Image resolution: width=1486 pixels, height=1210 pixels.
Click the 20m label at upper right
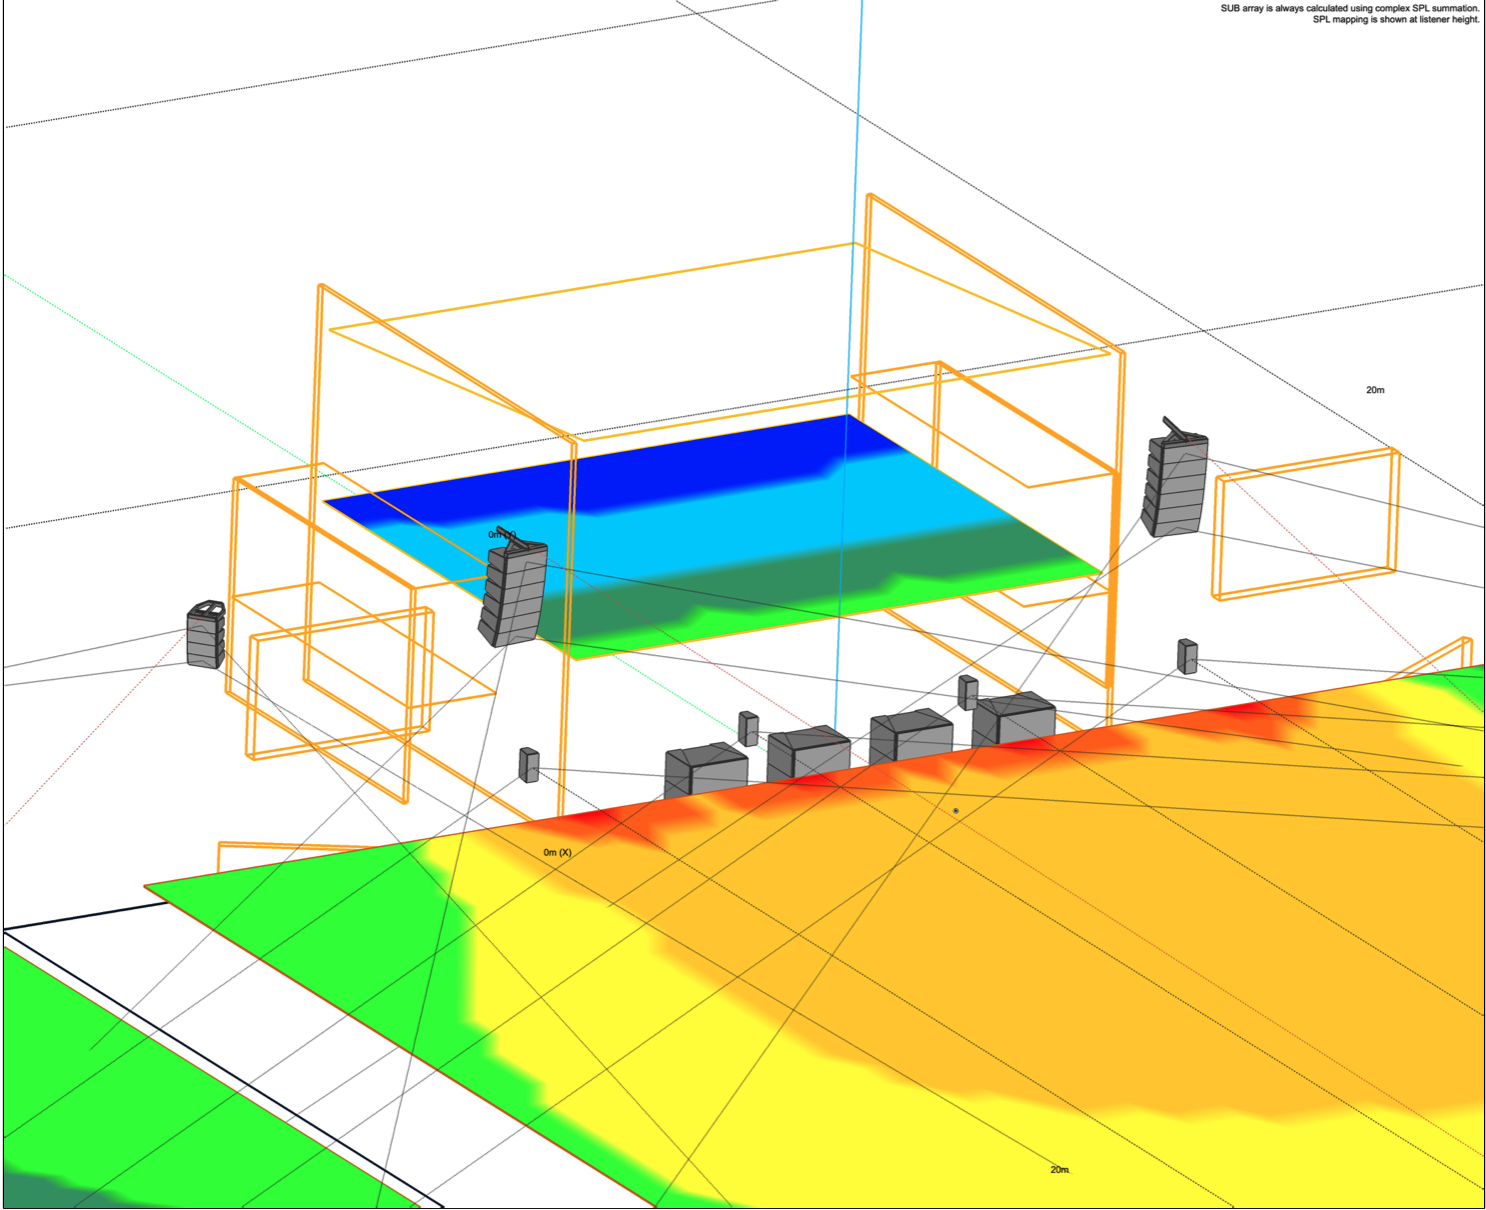pos(1375,390)
